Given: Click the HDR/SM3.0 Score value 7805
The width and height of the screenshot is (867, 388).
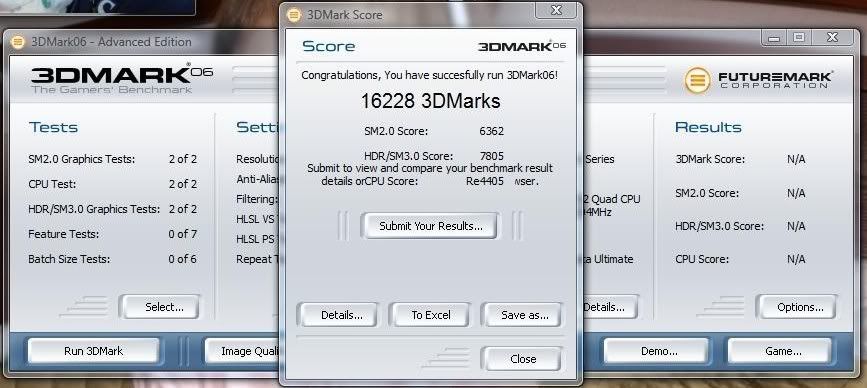Looking at the screenshot, I should pyautogui.click(x=492, y=156).
